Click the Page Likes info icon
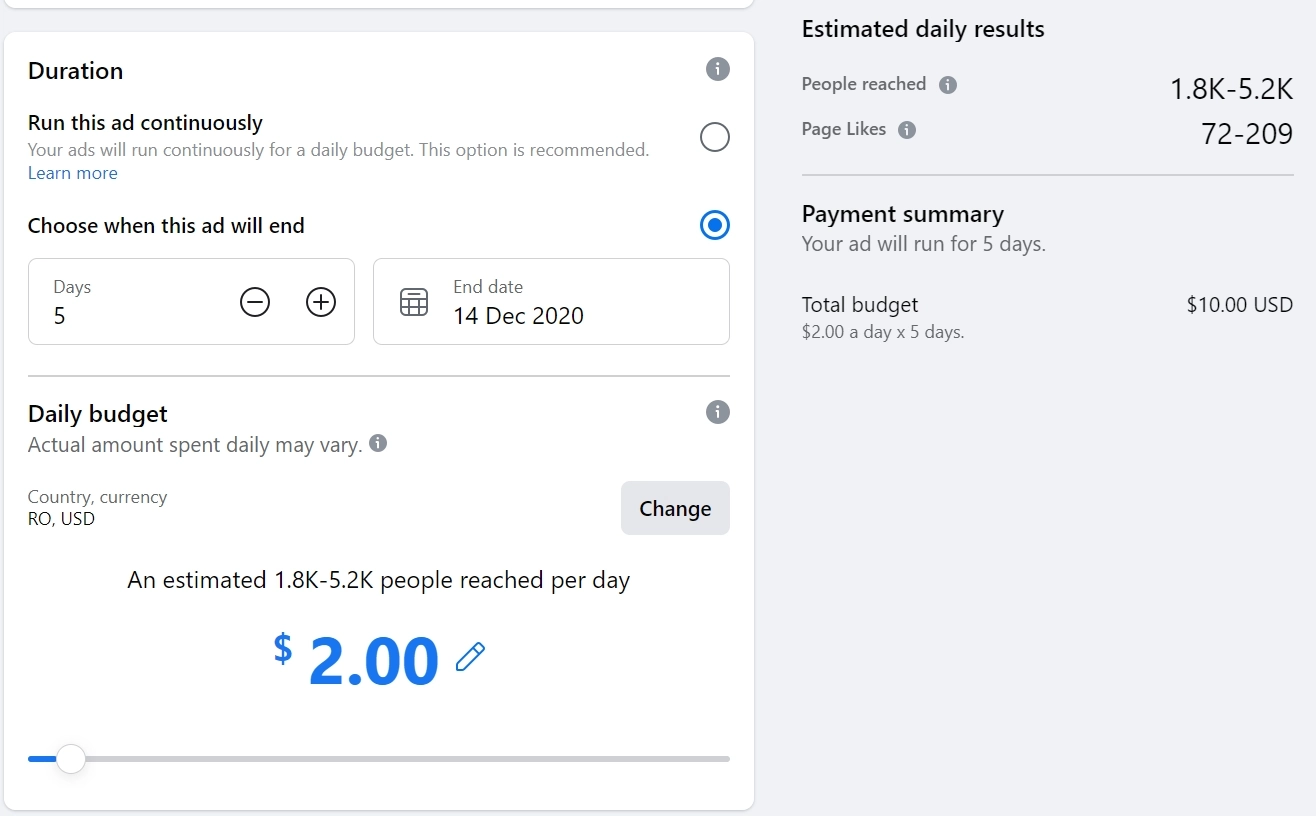 click(907, 130)
